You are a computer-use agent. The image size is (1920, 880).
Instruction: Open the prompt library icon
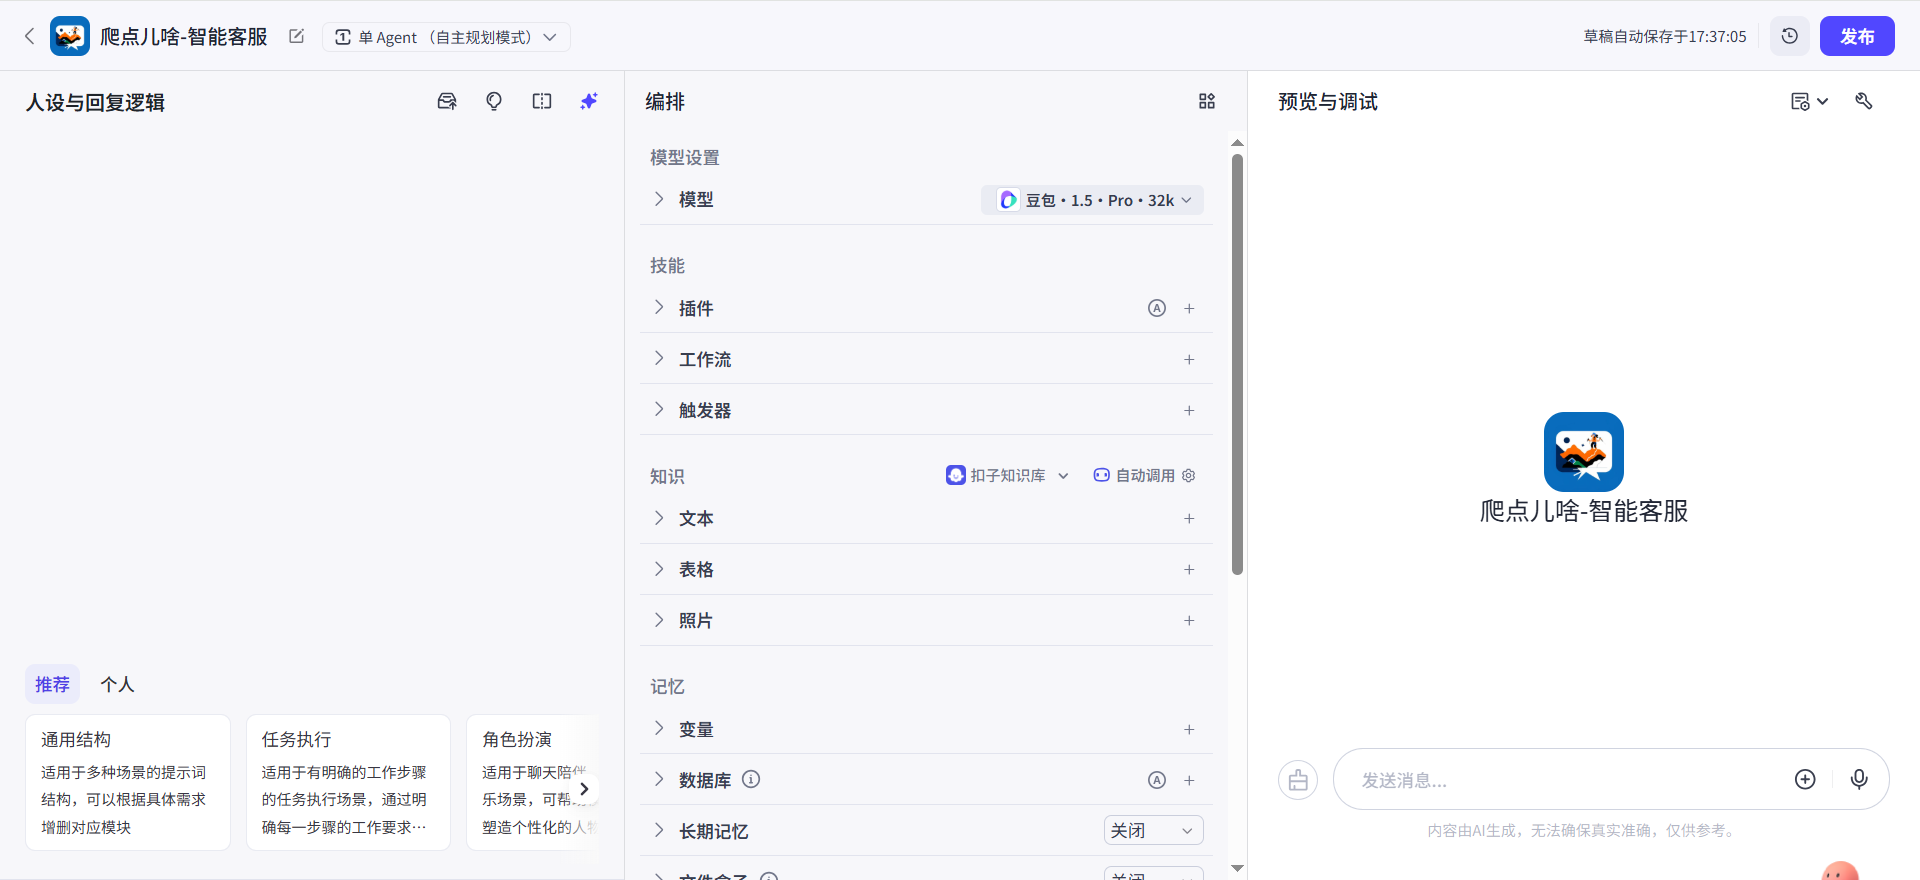click(447, 101)
